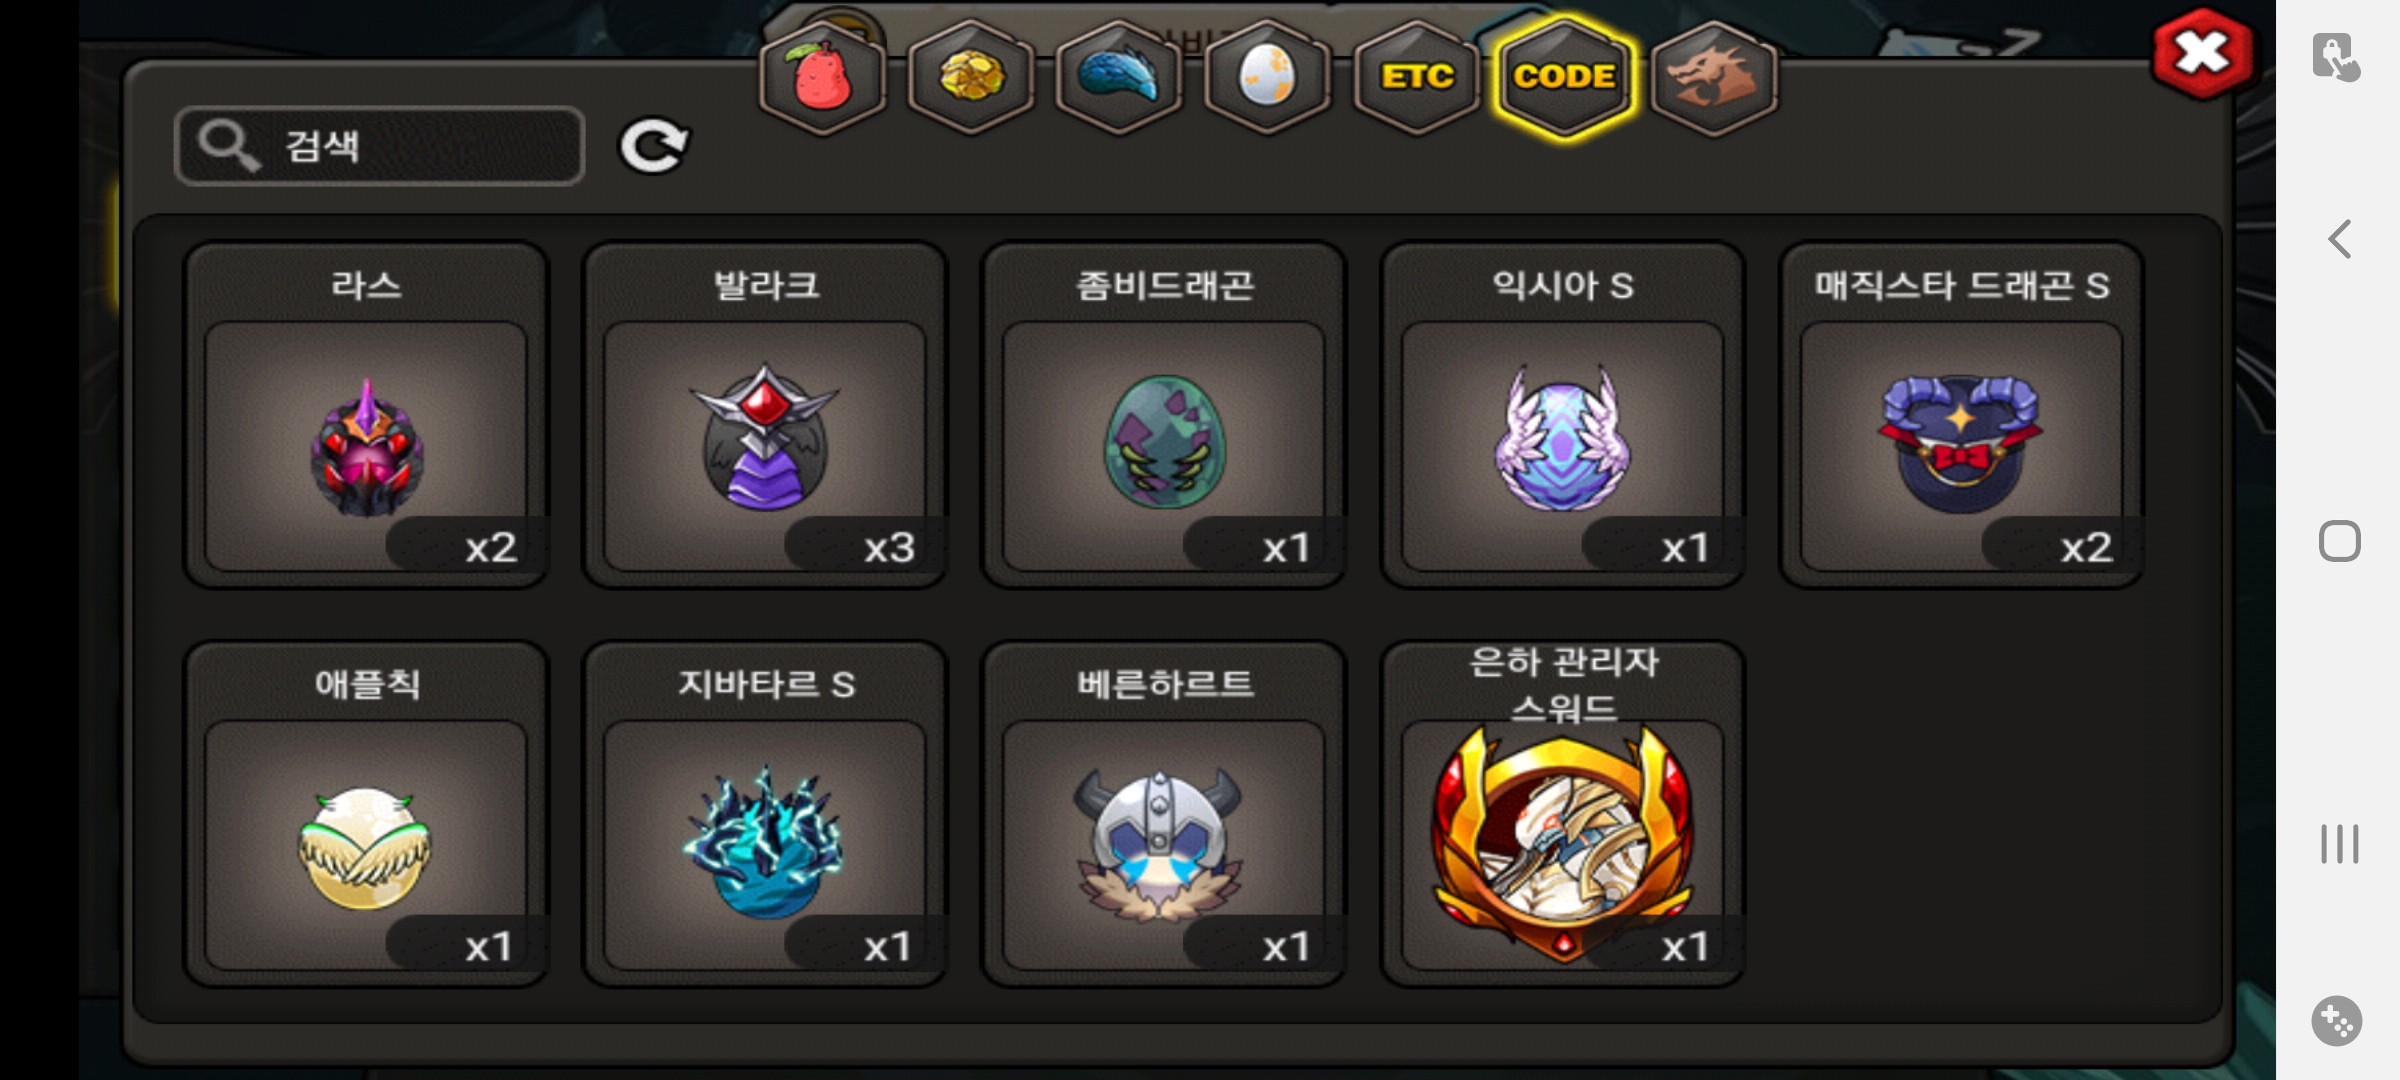The height and width of the screenshot is (1080, 2400).
Task: Pick the 베른하르트 helmet egg
Action: coord(1164,814)
